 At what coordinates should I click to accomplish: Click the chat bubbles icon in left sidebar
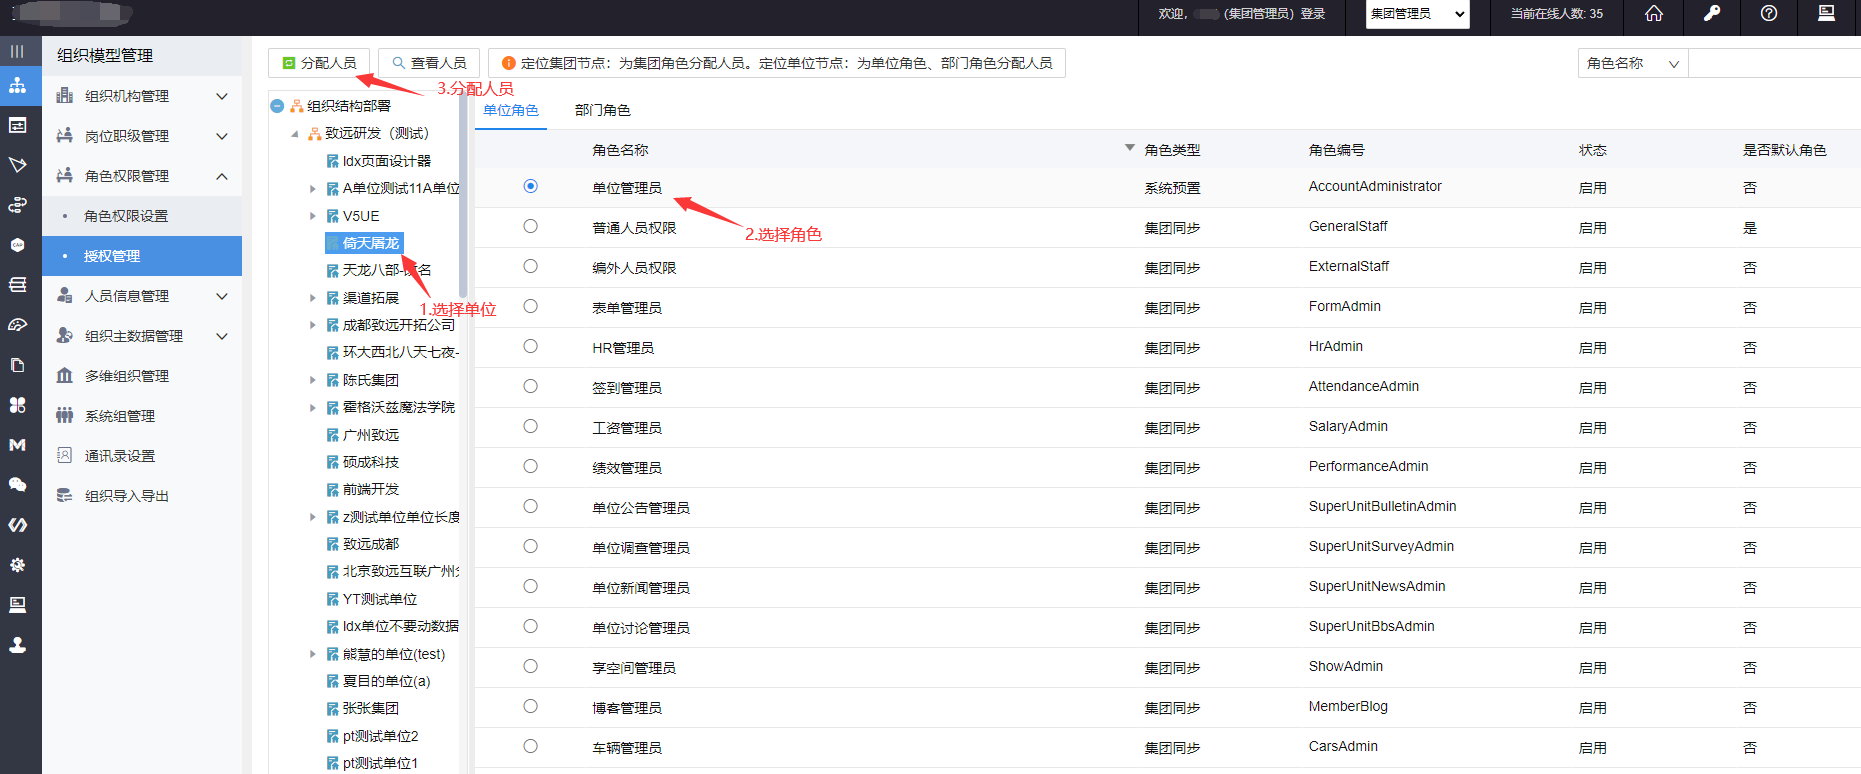pos(18,485)
